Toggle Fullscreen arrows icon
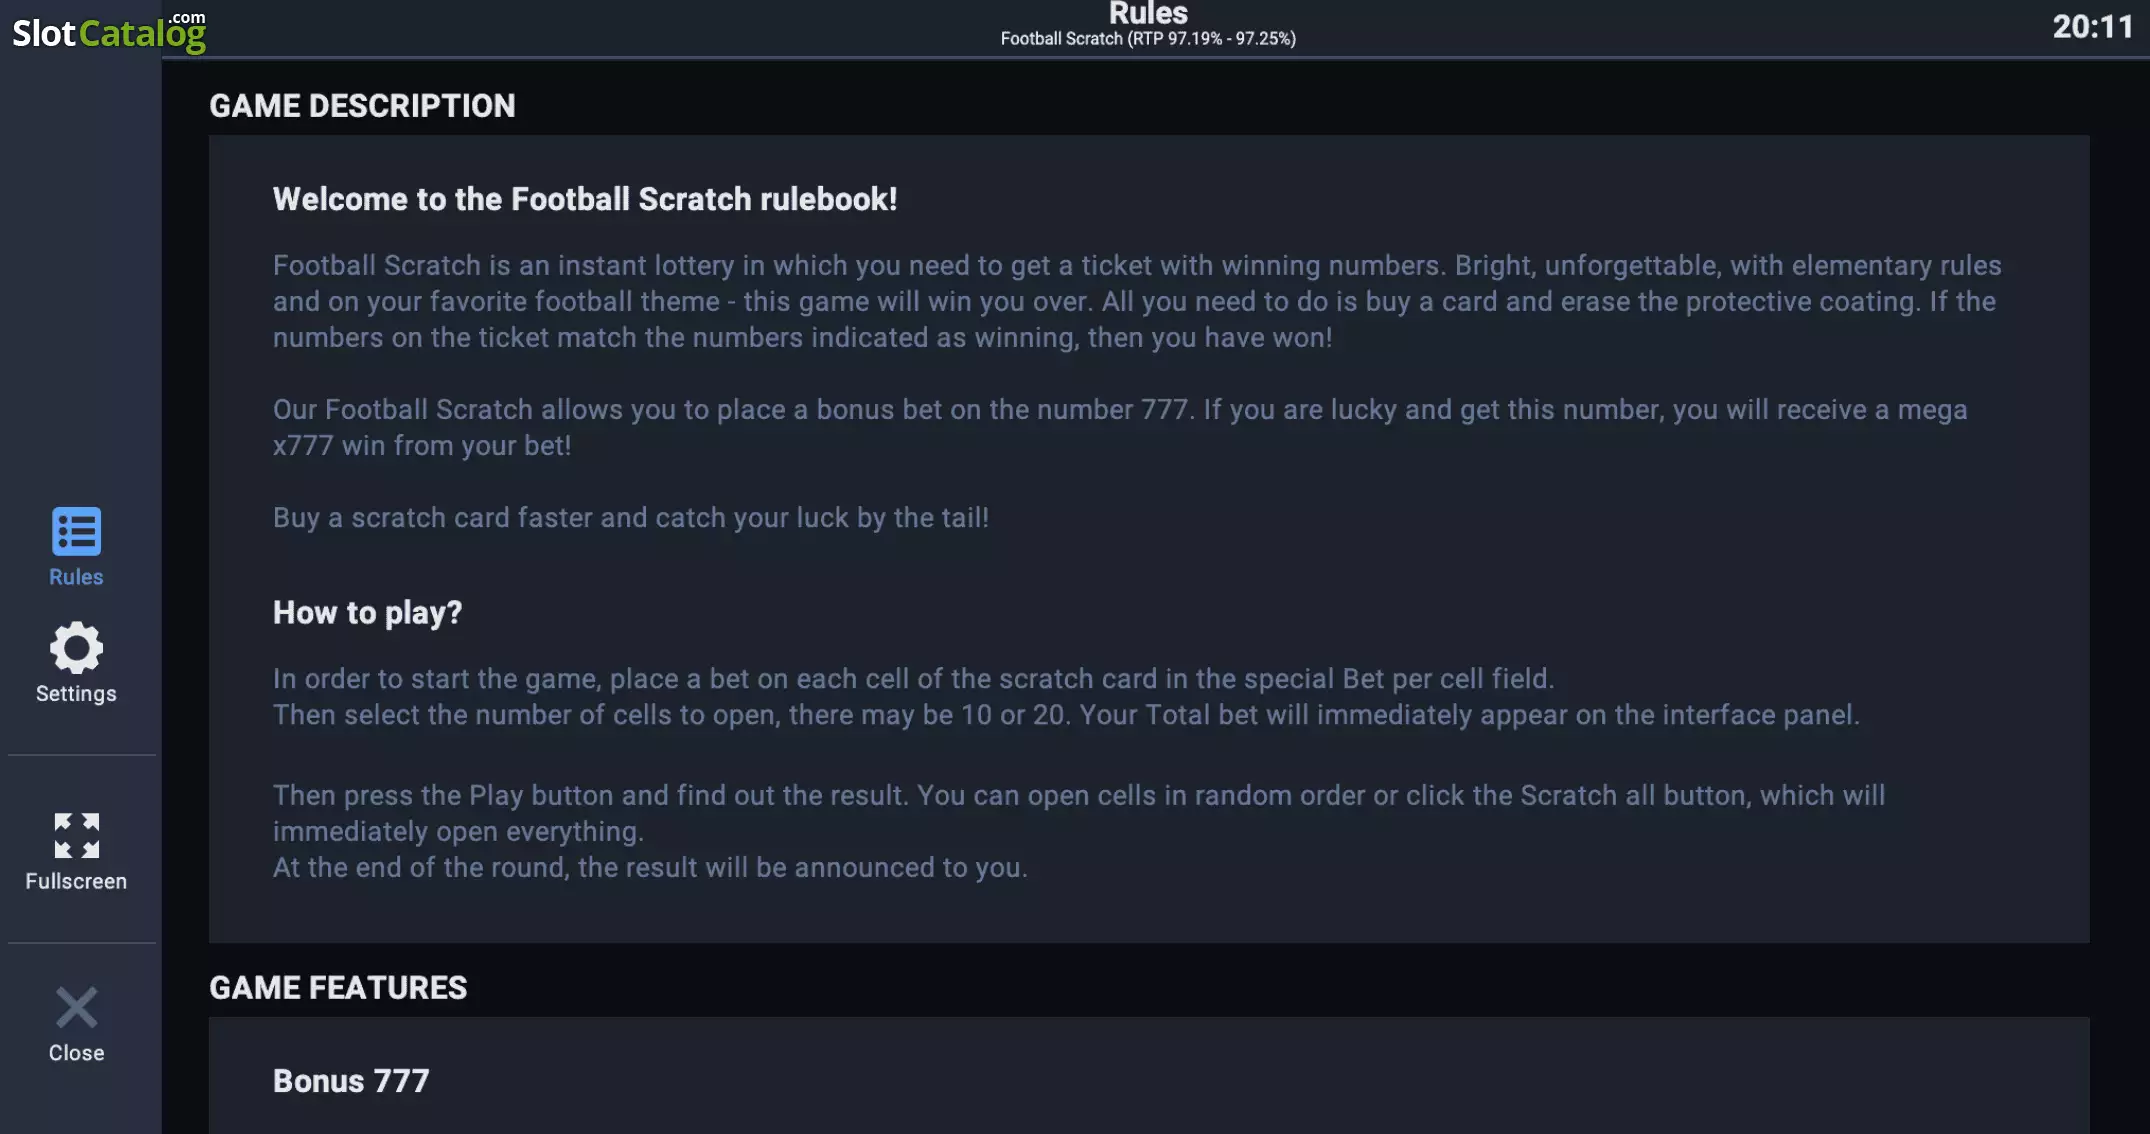 coord(76,835)
